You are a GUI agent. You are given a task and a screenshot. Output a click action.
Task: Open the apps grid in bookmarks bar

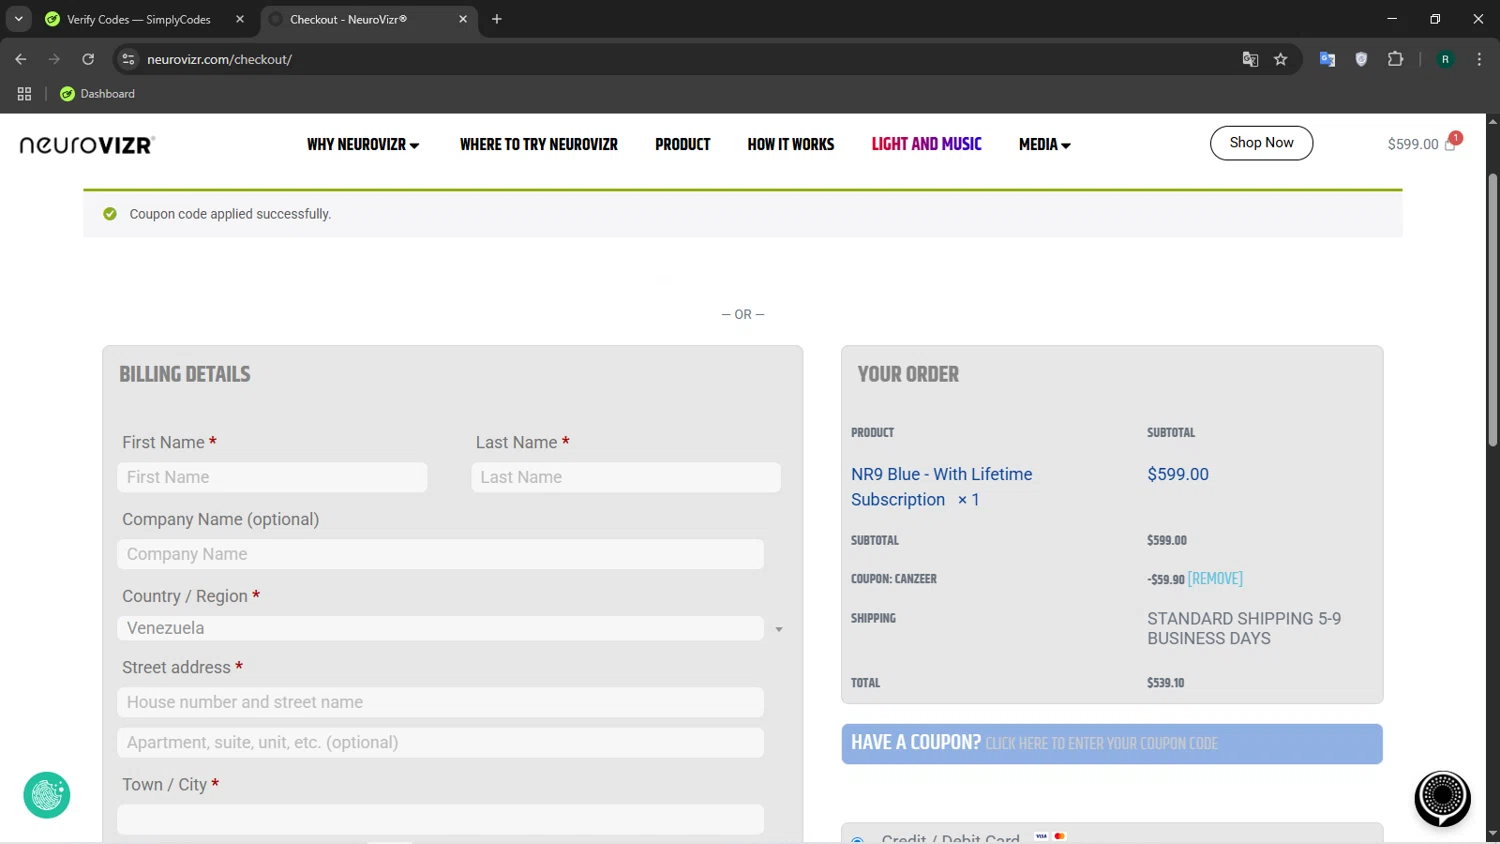pos(24,94)
